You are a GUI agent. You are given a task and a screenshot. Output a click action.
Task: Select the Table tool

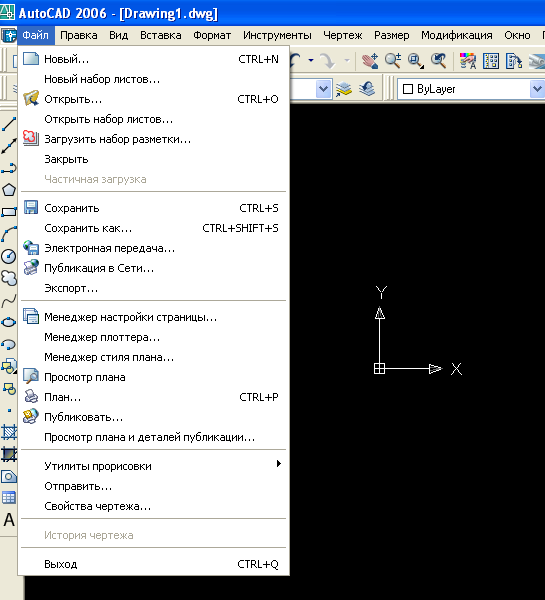tap(8, 498)
